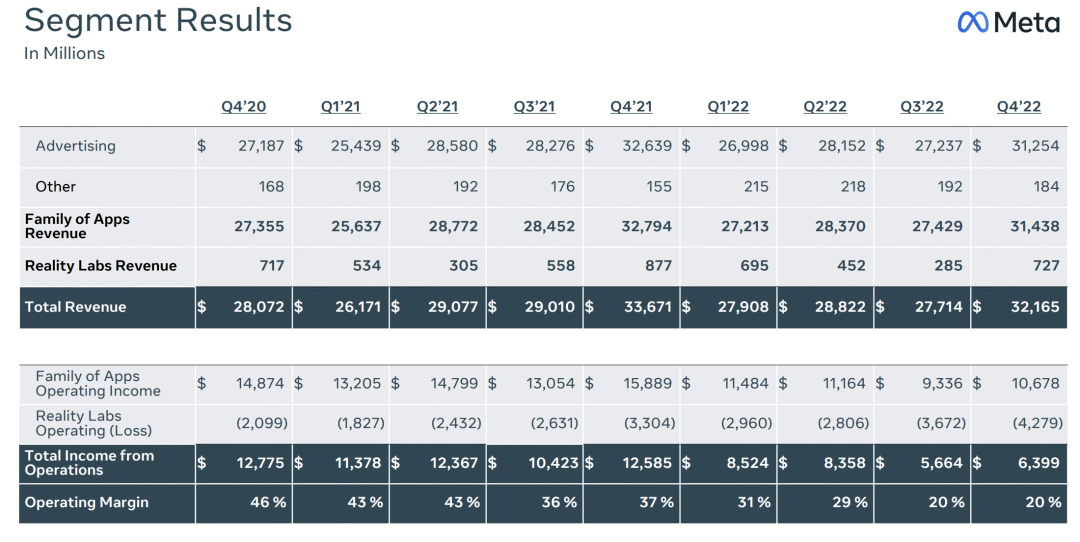The height and width of the screenshot is (542, 1080).
Task: Click the Segment Results title
Action: point(158,21)
